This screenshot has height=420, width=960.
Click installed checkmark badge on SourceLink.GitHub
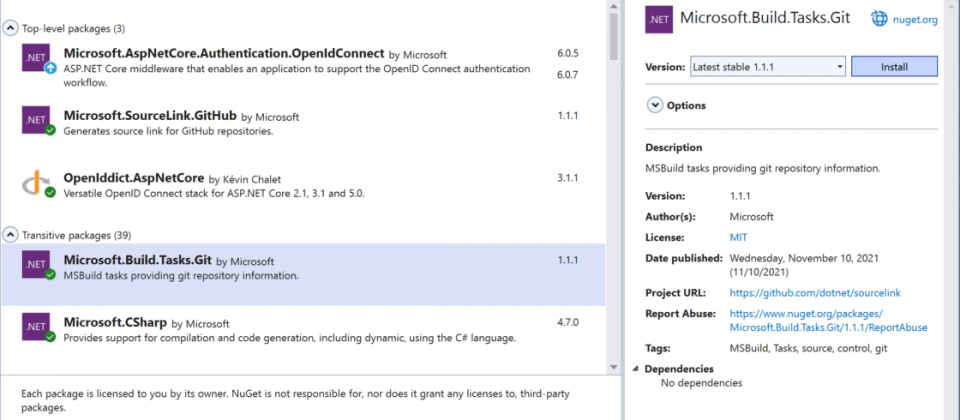click(51, 130)
